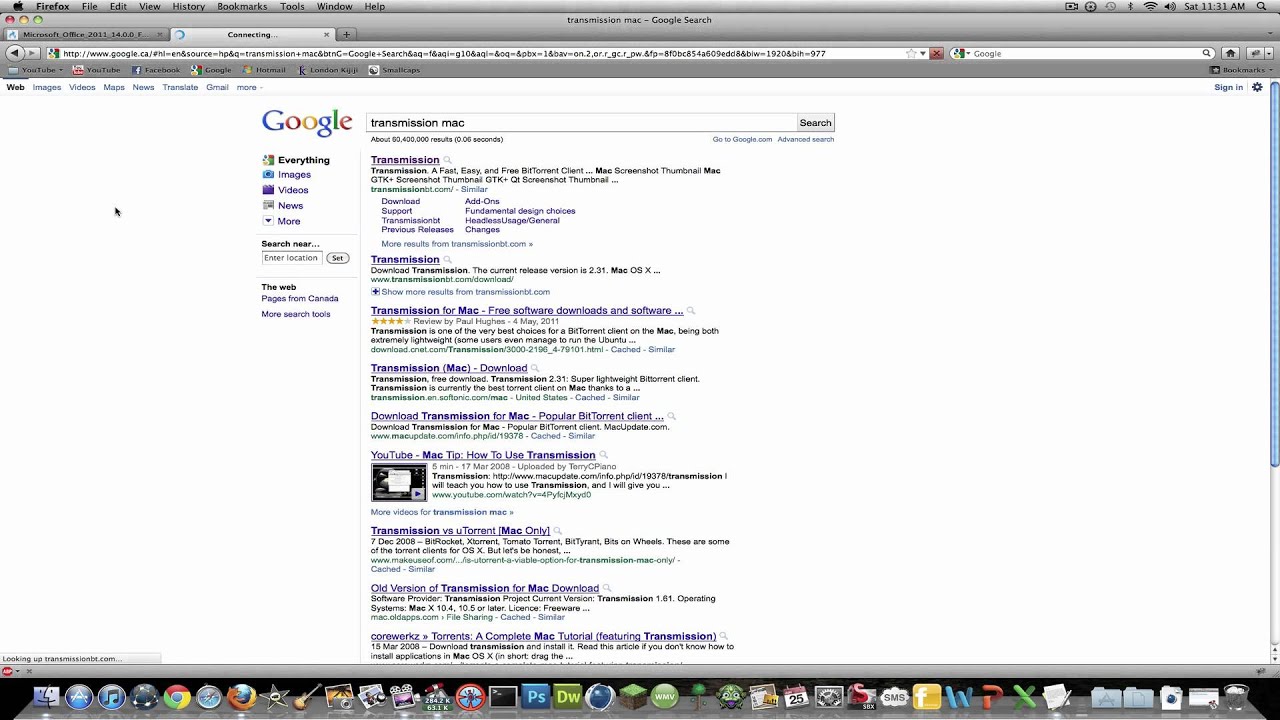The width and height of the screenshot is (1280, 720).
Task: Click the London Kijiji bookmark
Action: (326, 70)
